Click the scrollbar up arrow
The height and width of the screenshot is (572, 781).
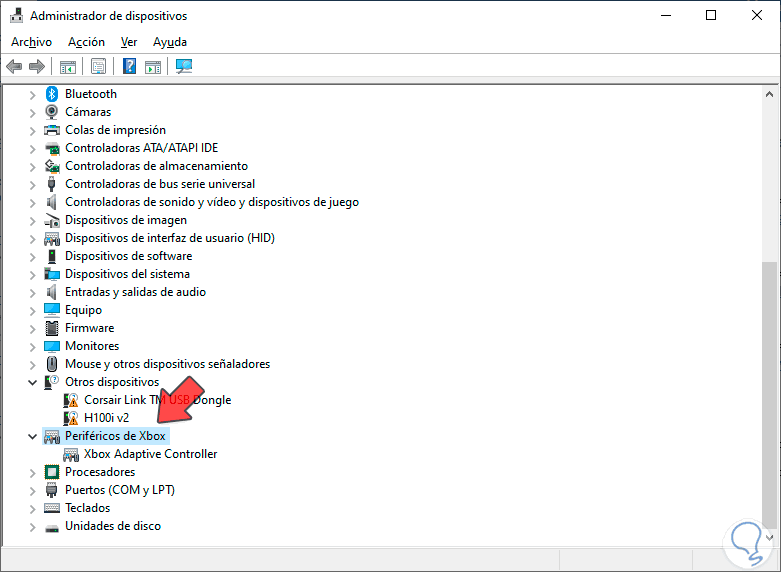[x=769, y=94]
